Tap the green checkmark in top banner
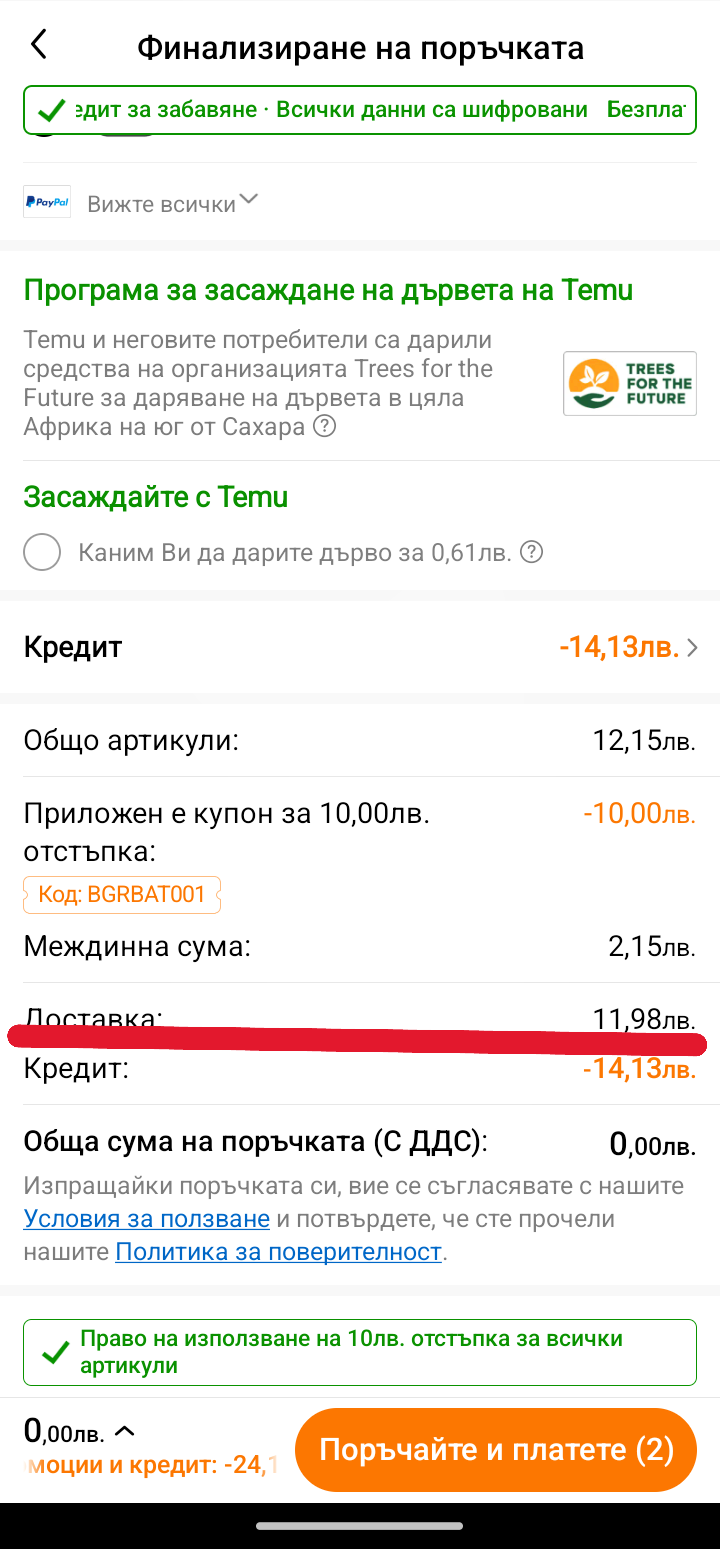Viewport: 720px width, 1549px height. click(50, 111)
